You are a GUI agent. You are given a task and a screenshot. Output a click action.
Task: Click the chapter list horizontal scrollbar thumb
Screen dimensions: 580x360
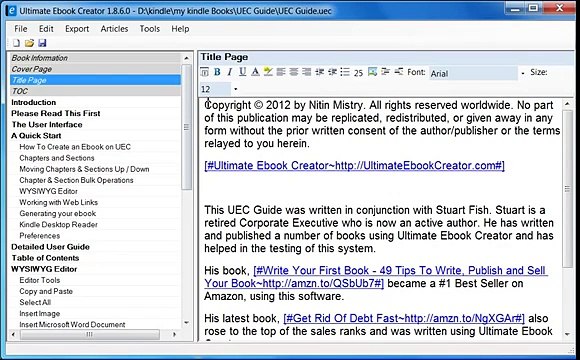pyautogui.click(x=90, y=334)
